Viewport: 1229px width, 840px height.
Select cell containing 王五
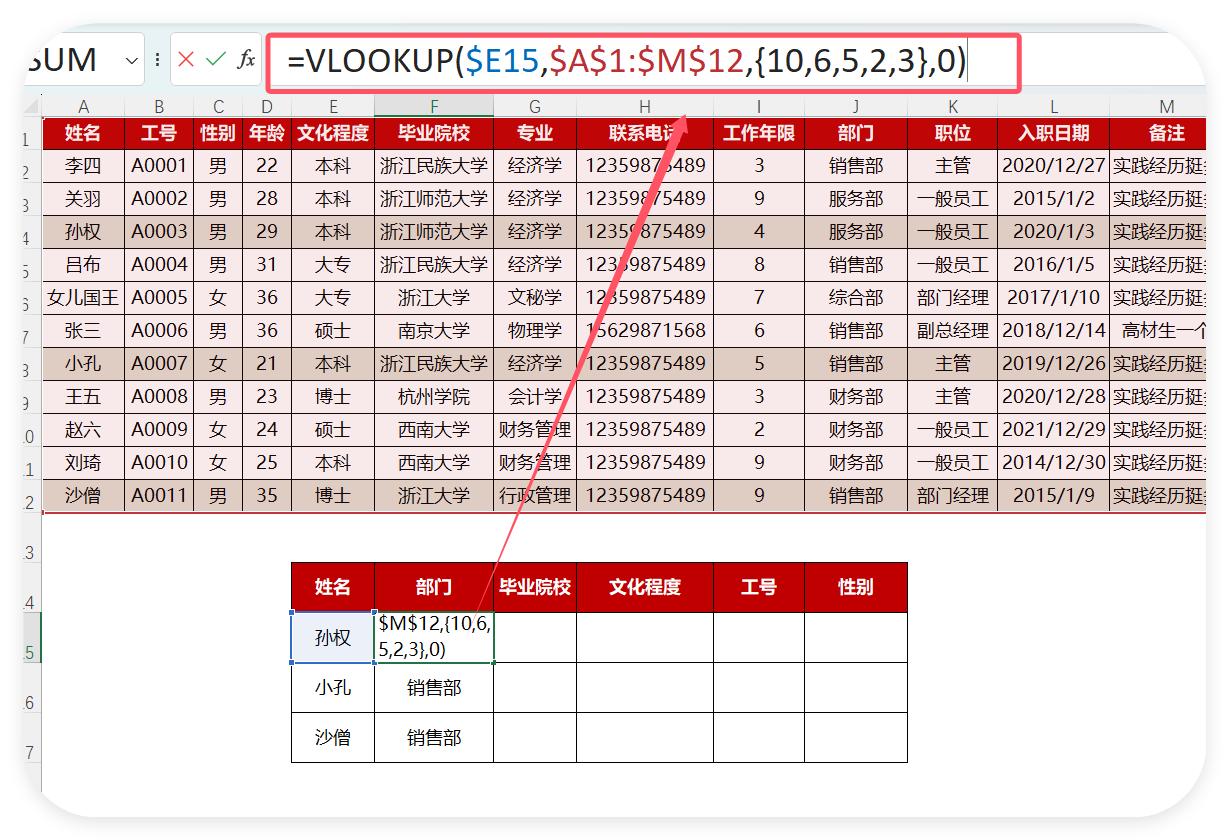click(x=83, y=397)
